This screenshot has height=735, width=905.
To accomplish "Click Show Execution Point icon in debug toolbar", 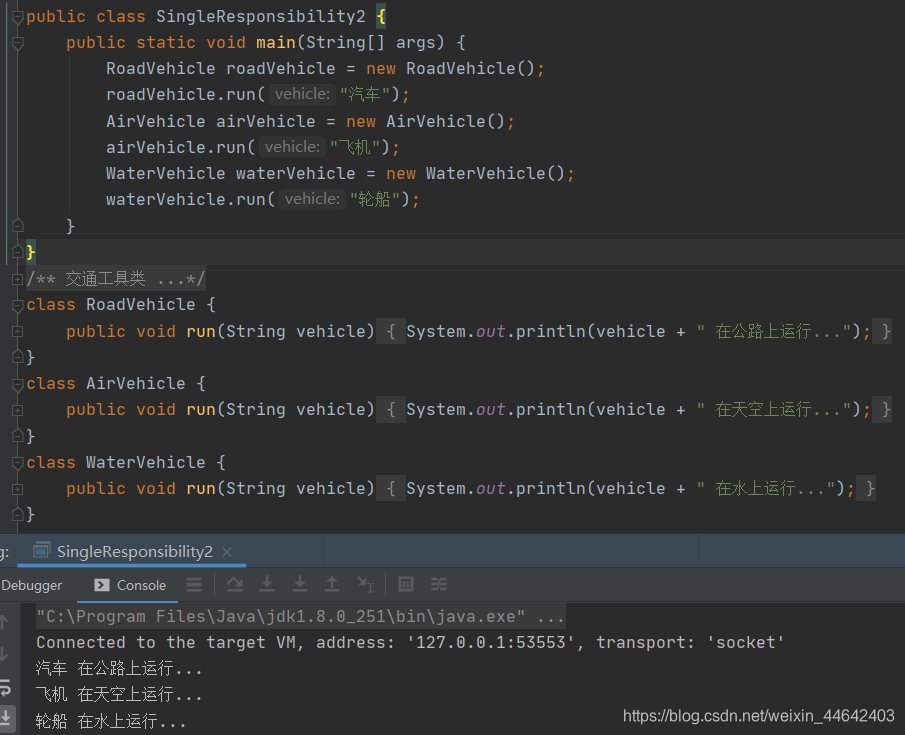I will 194,585.
